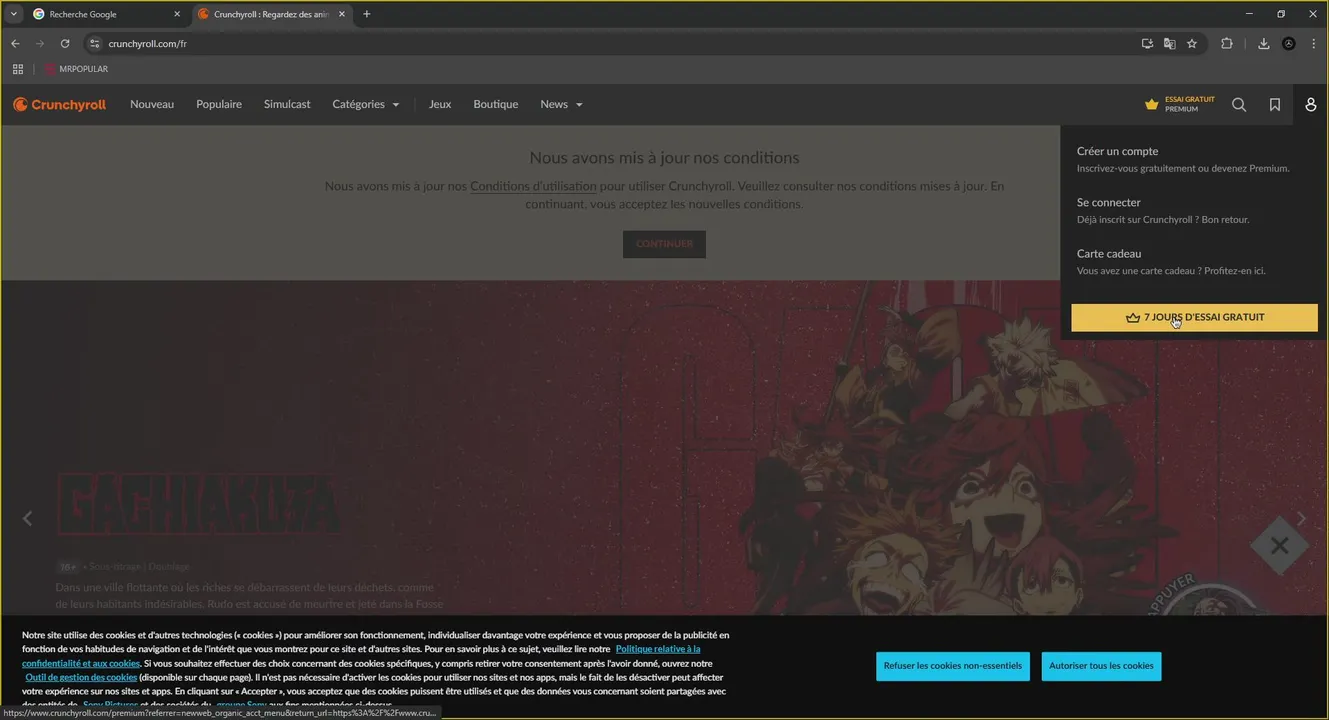Open Chrome three-dot menu
Screen dimensions: 1329x720
pos(1313,44)
